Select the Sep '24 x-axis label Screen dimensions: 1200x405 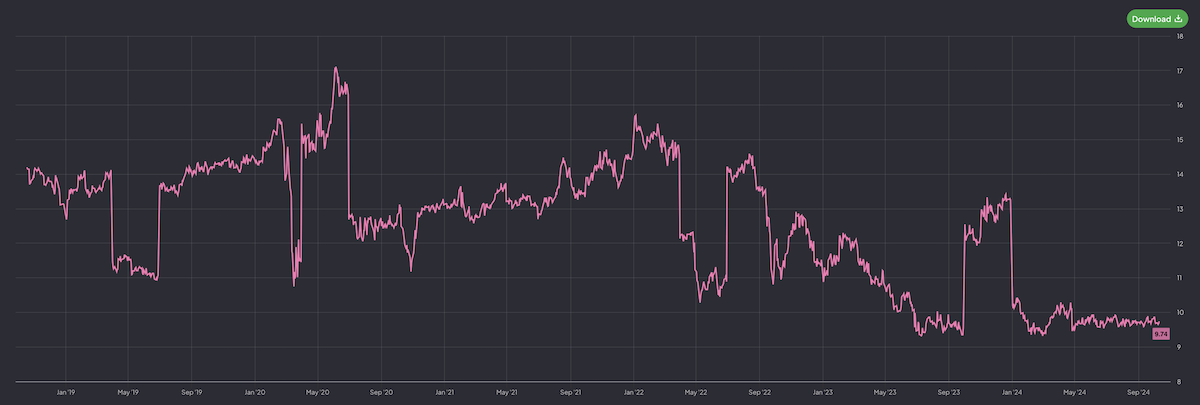pos(1139,394)
